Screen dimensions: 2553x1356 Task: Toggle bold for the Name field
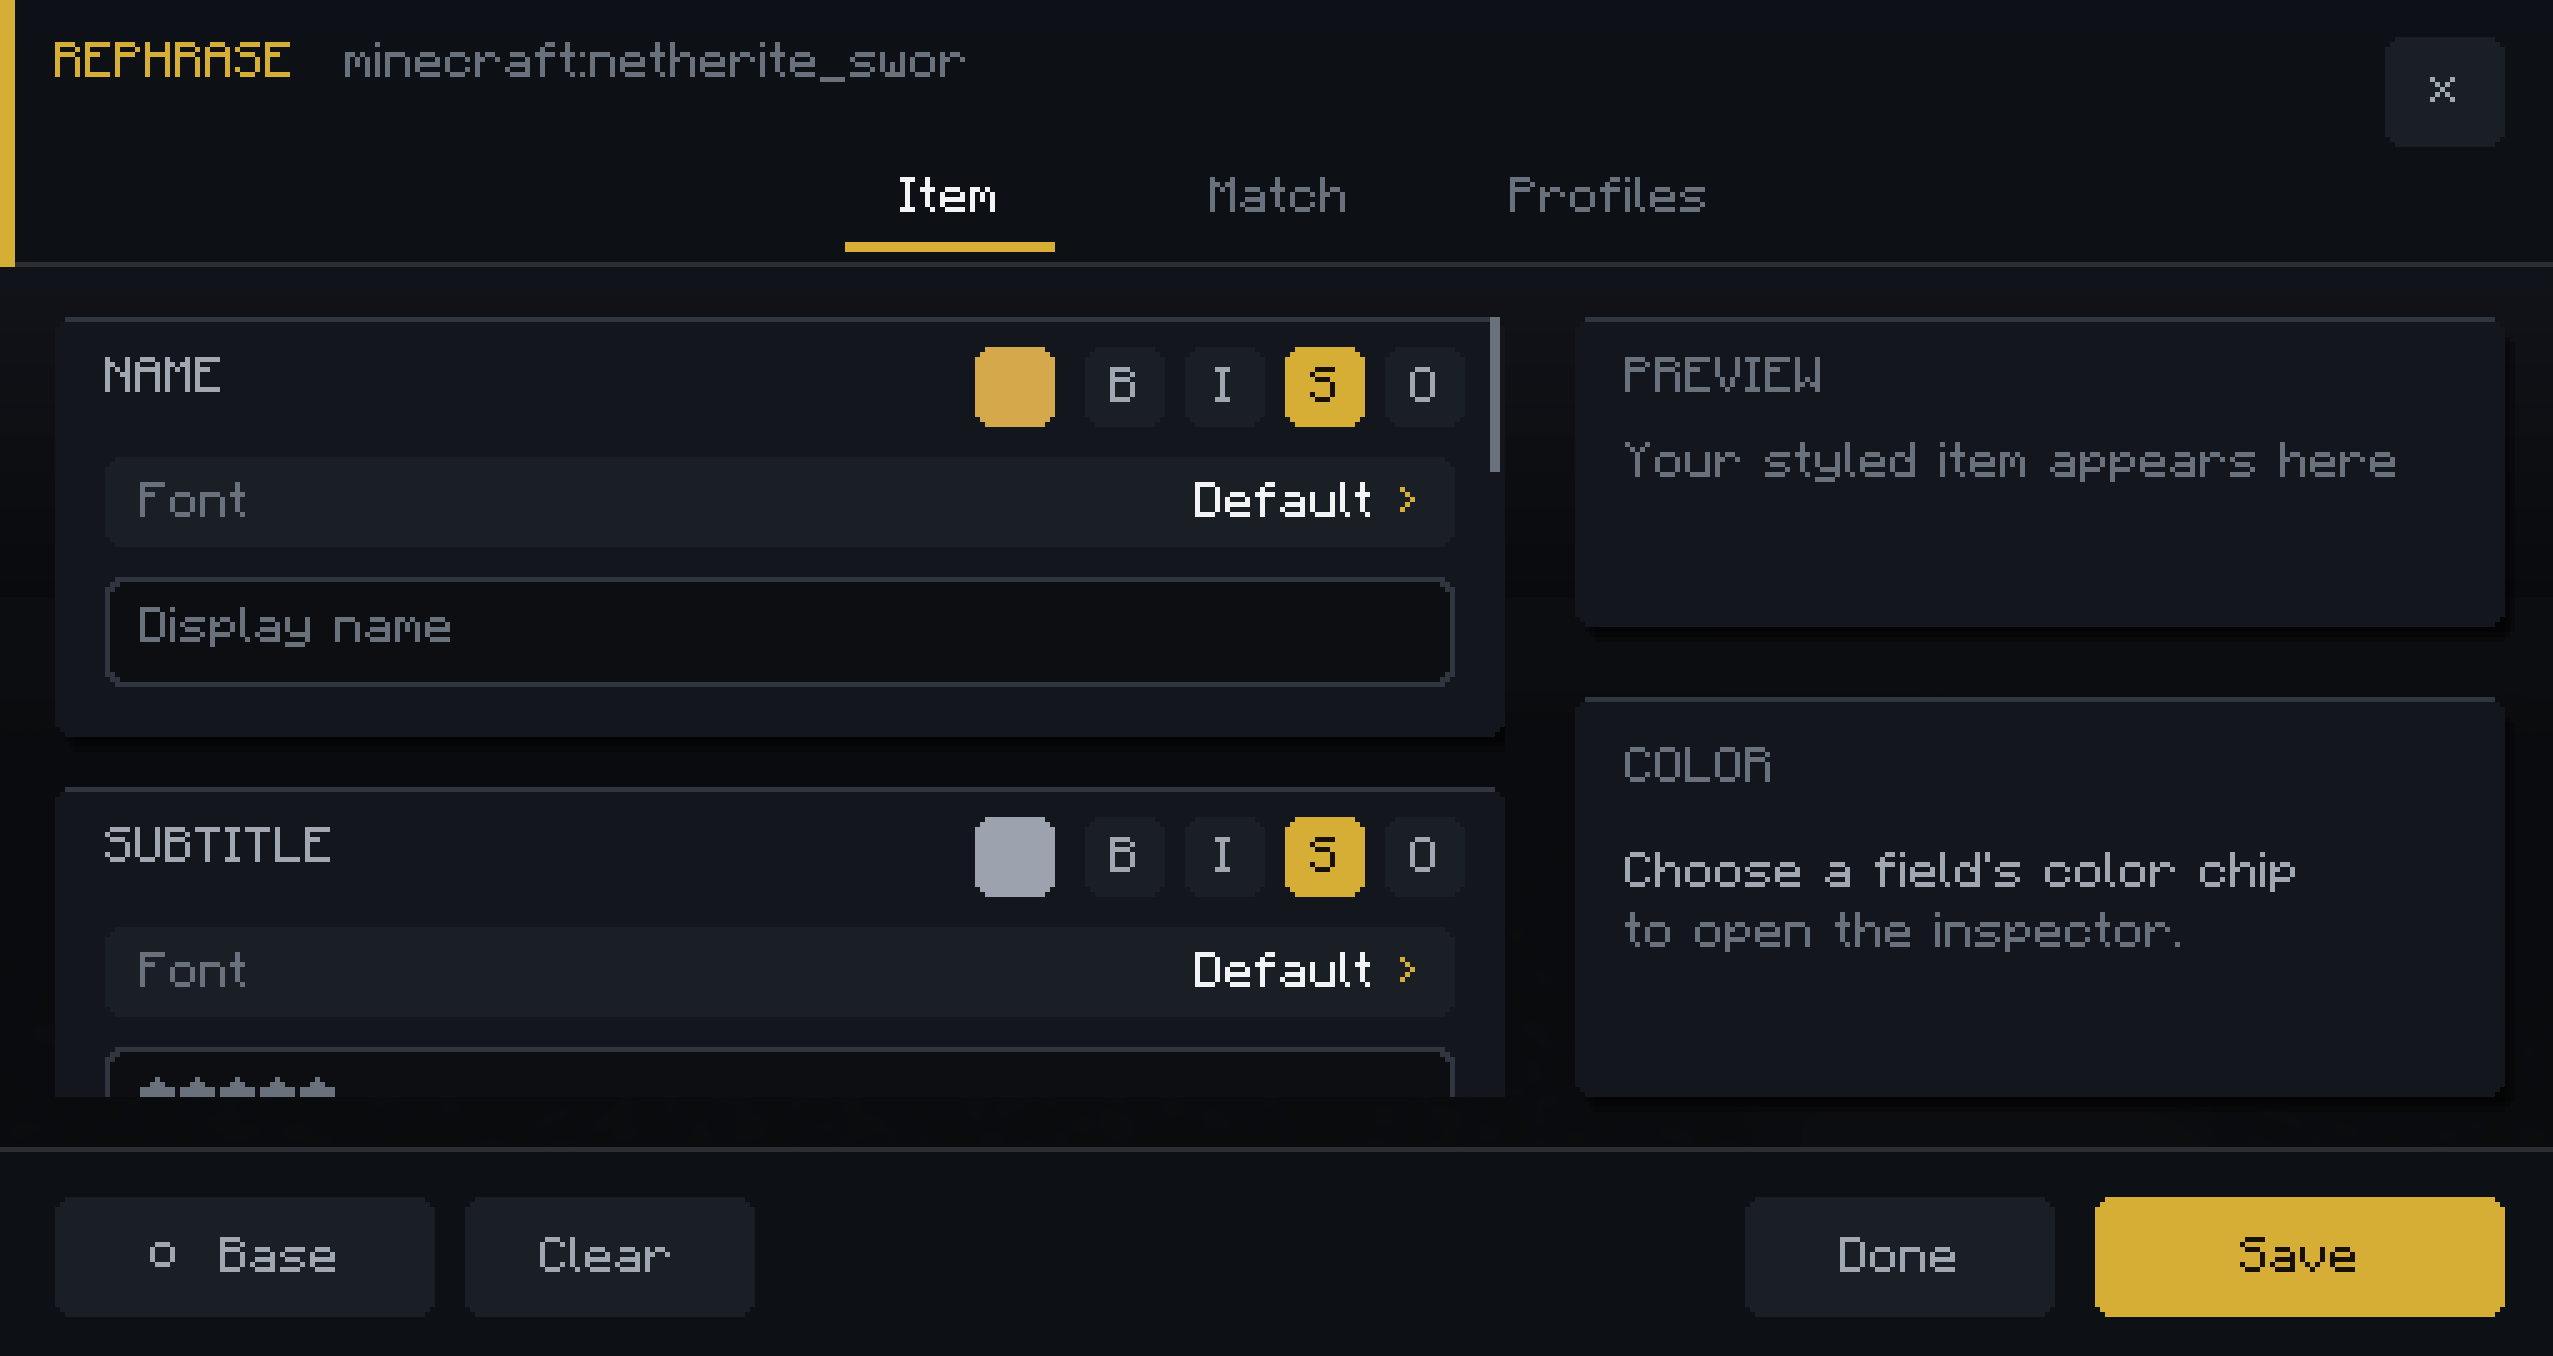pos(1124,386)
